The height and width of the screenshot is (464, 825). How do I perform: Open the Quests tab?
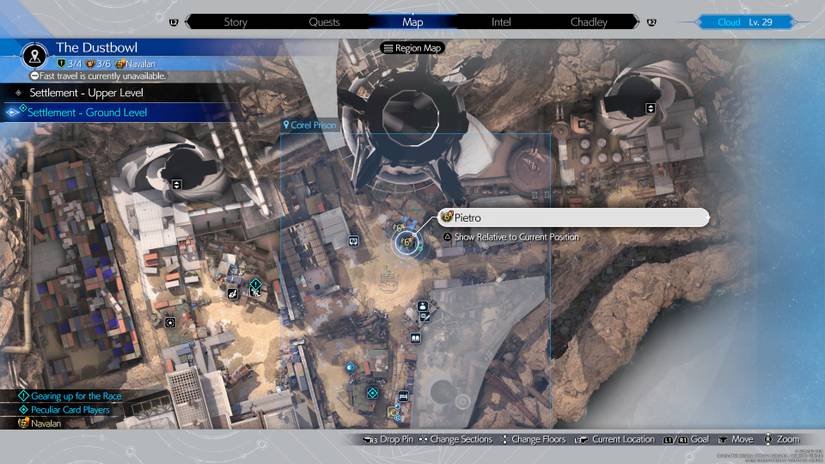[x=324, y=22]
